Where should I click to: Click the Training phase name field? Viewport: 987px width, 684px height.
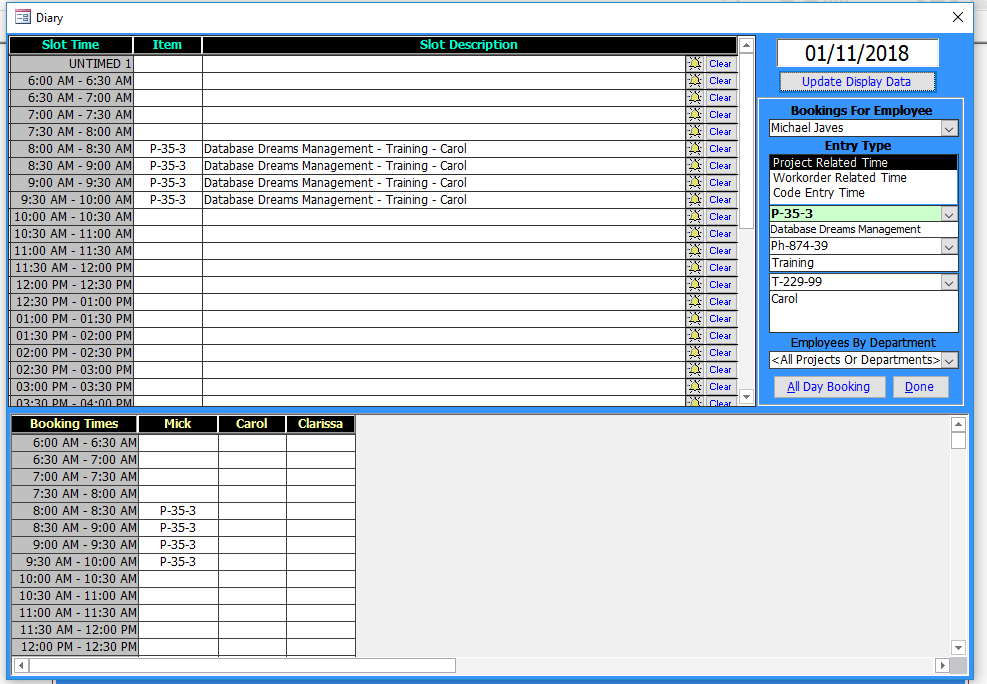point(863,263)
